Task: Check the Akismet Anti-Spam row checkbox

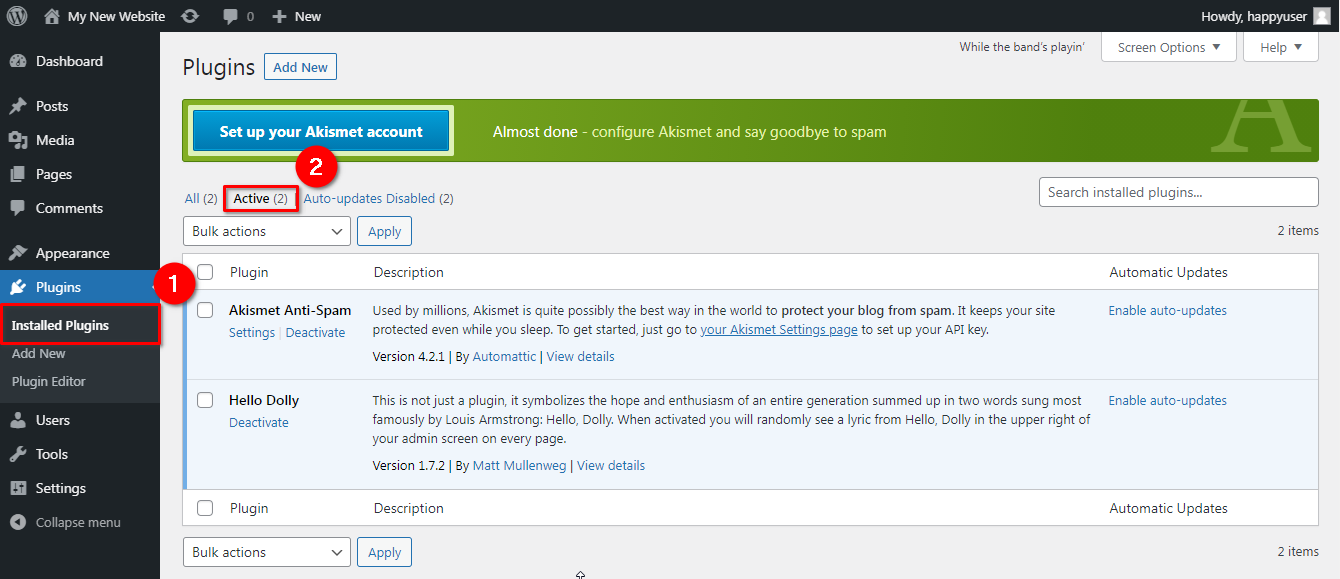Action: 205,310
